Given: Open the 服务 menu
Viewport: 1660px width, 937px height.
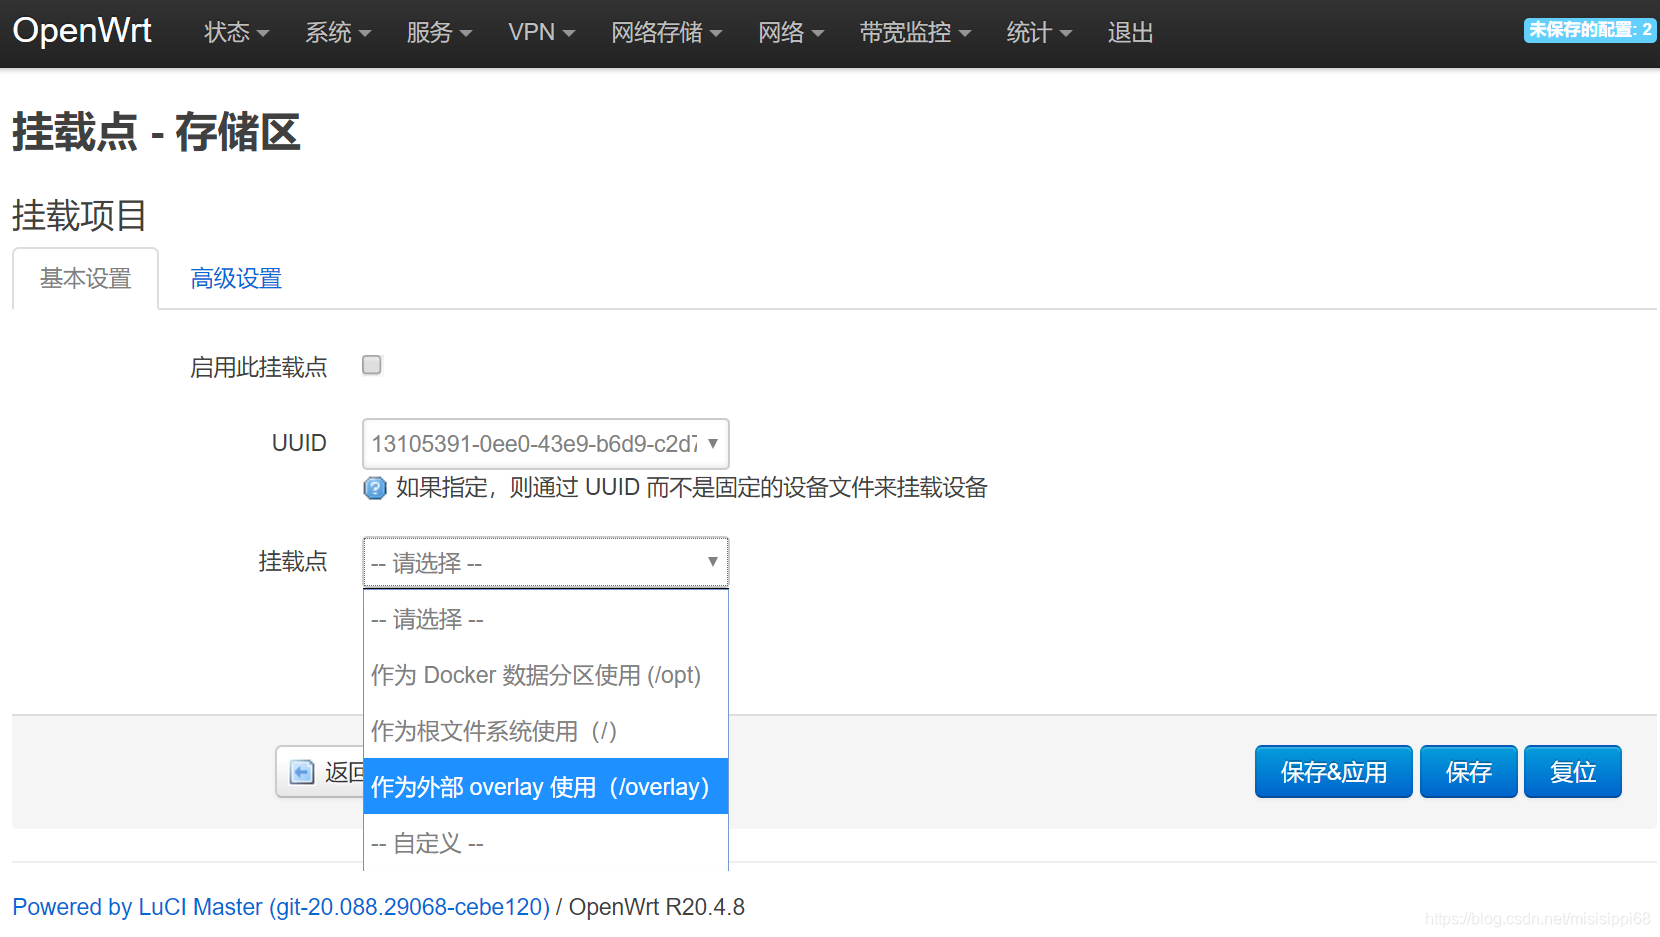Looking at the screenshot, I should [x=439, y=33].
